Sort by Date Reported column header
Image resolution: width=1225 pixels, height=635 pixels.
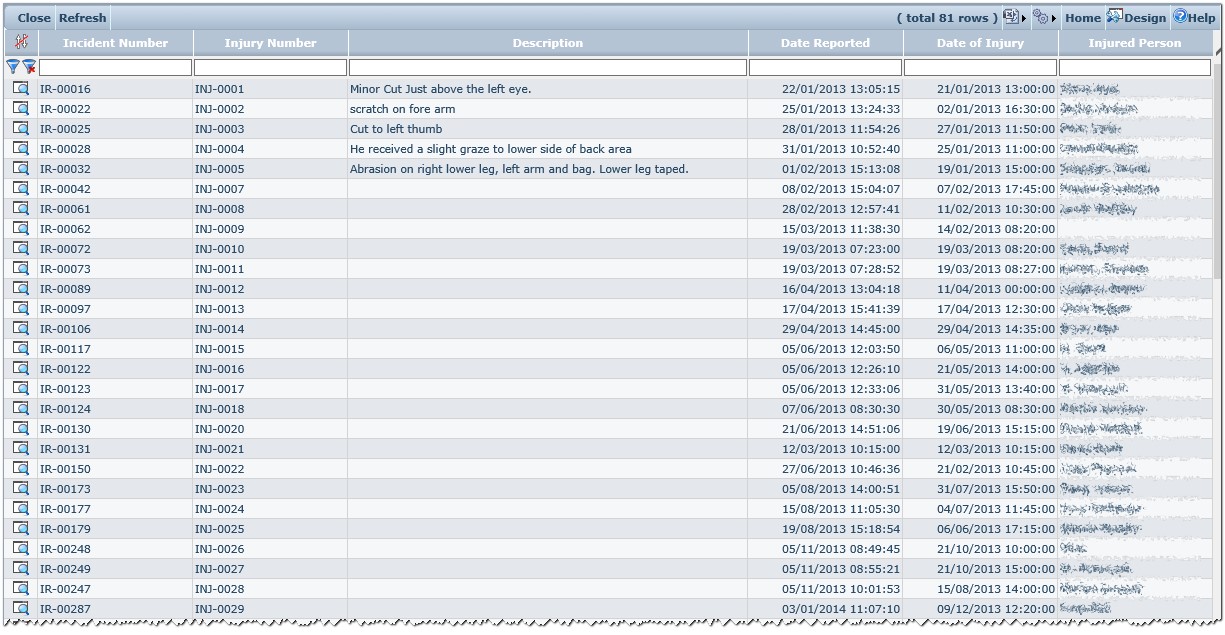(x=825, y=43)
